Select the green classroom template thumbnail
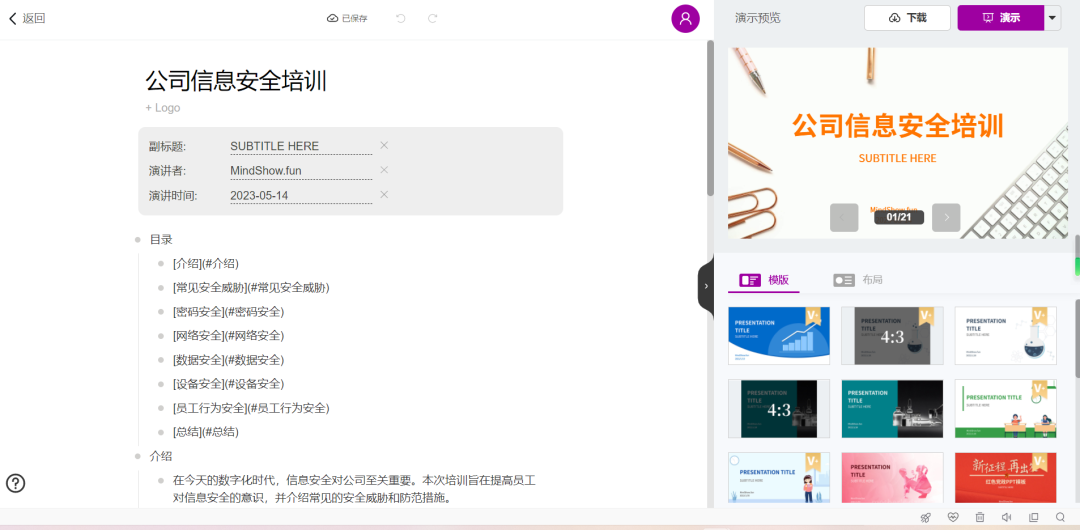This screenshot has width=1080, height=530. tap(1006, 408)
